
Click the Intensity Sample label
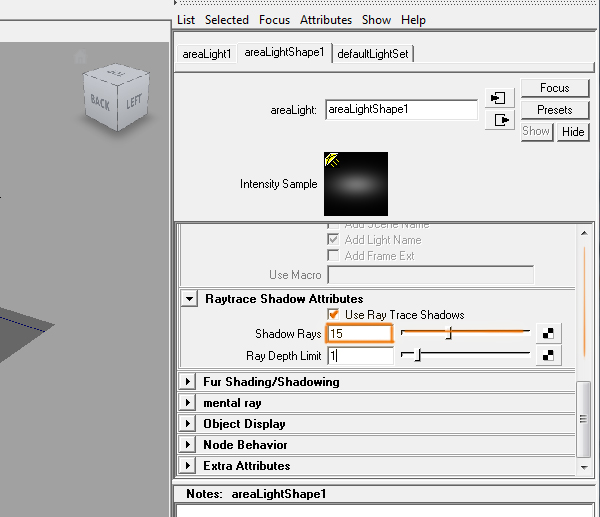pyautogui.click(x=279, y=184)
